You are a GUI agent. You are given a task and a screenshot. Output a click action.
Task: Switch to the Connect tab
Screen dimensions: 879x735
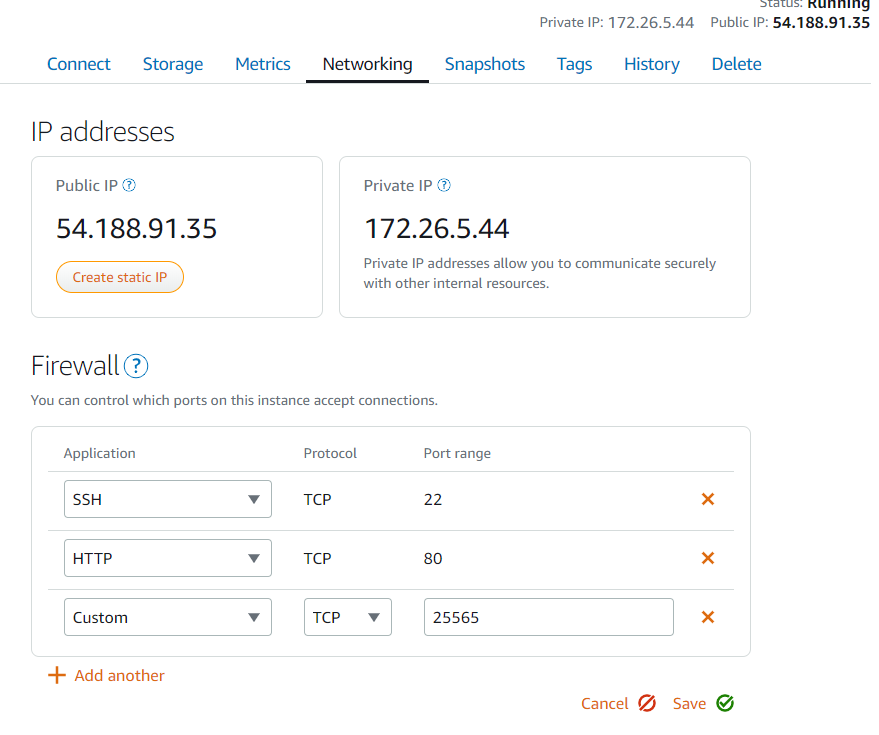coord(78,64)
